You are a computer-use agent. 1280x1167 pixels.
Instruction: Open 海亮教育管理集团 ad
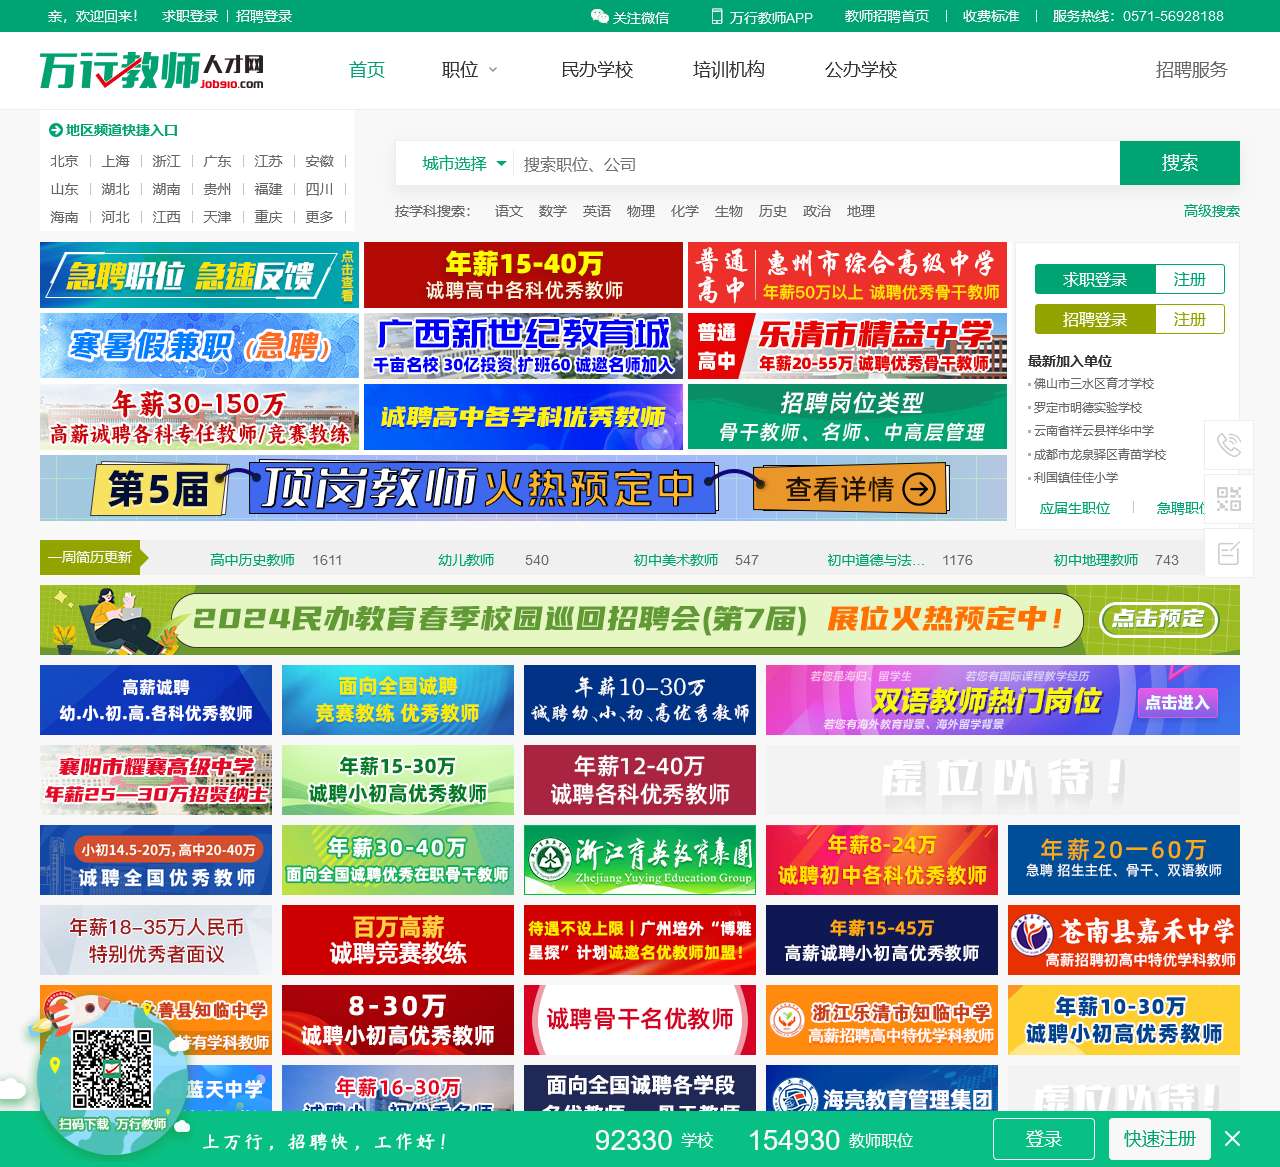(882, 1088)
